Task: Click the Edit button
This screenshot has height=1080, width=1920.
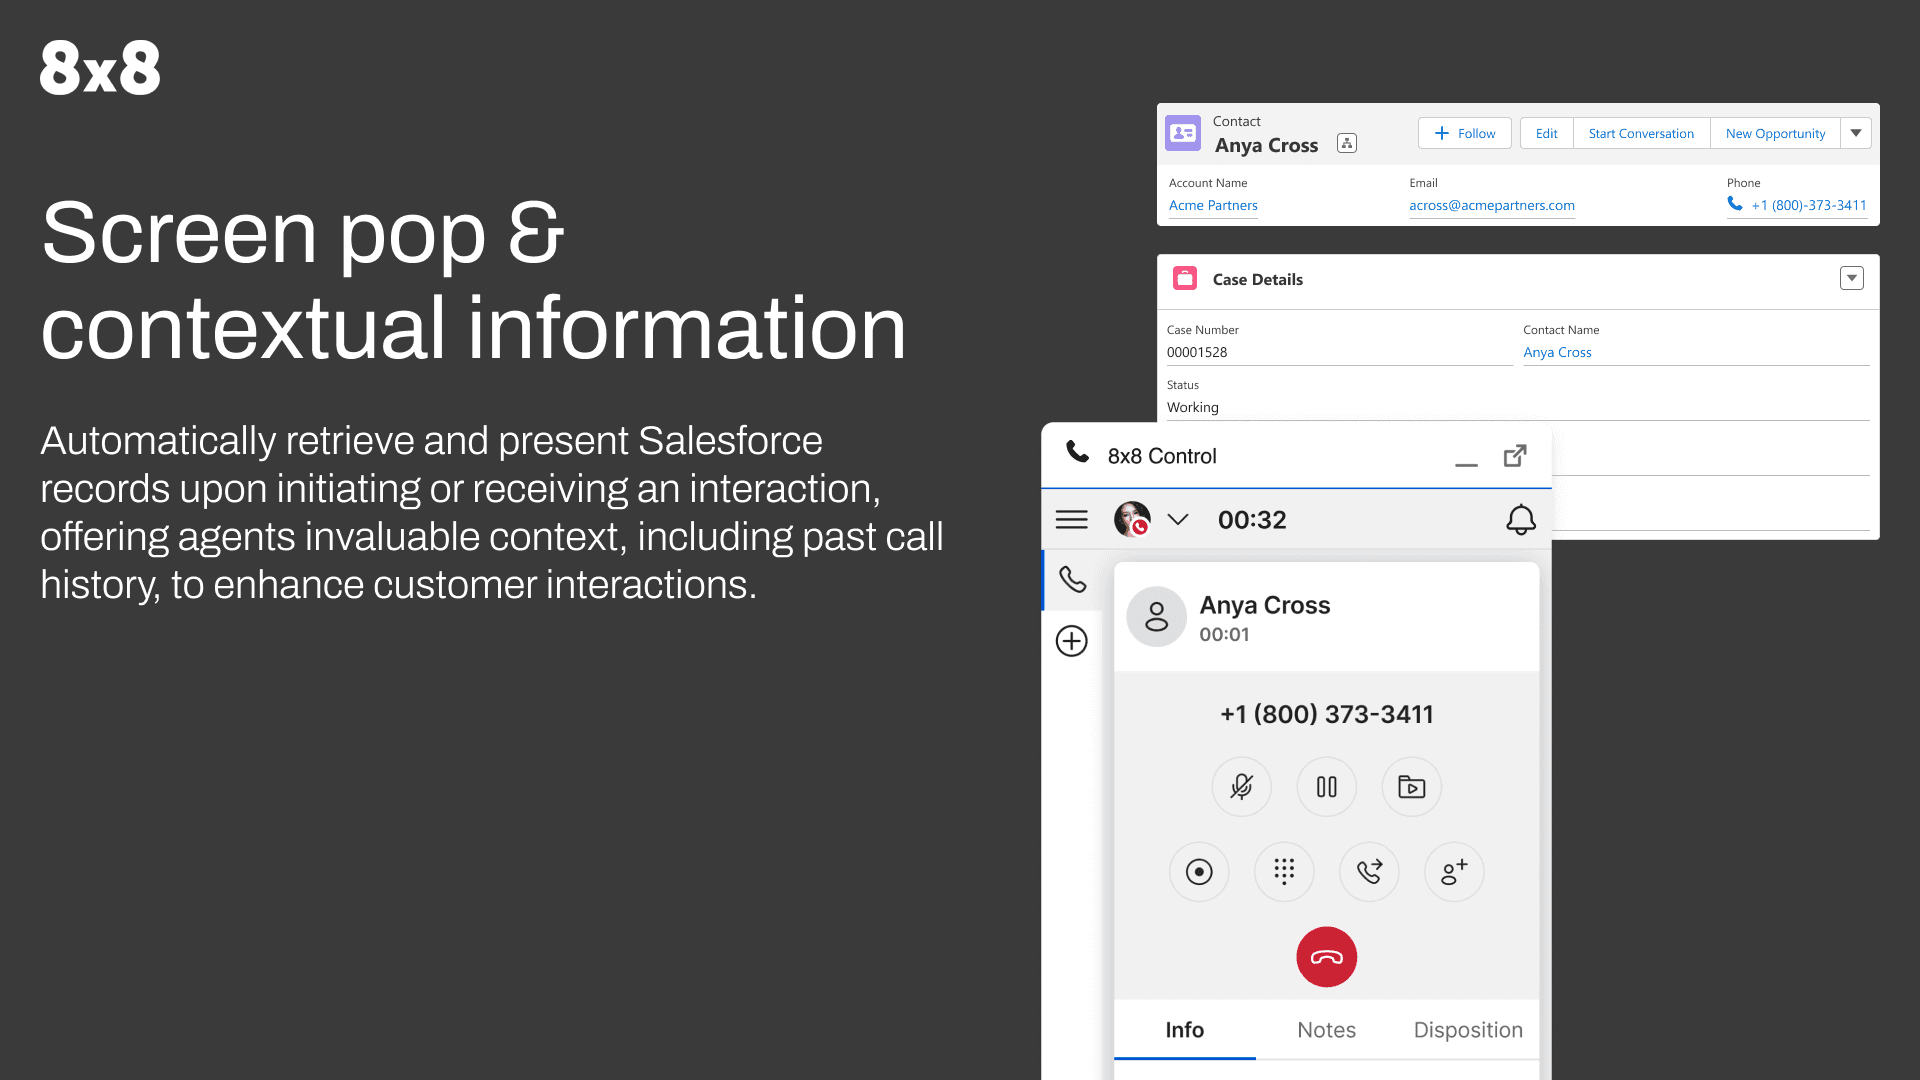Action: click(1546, 133)
